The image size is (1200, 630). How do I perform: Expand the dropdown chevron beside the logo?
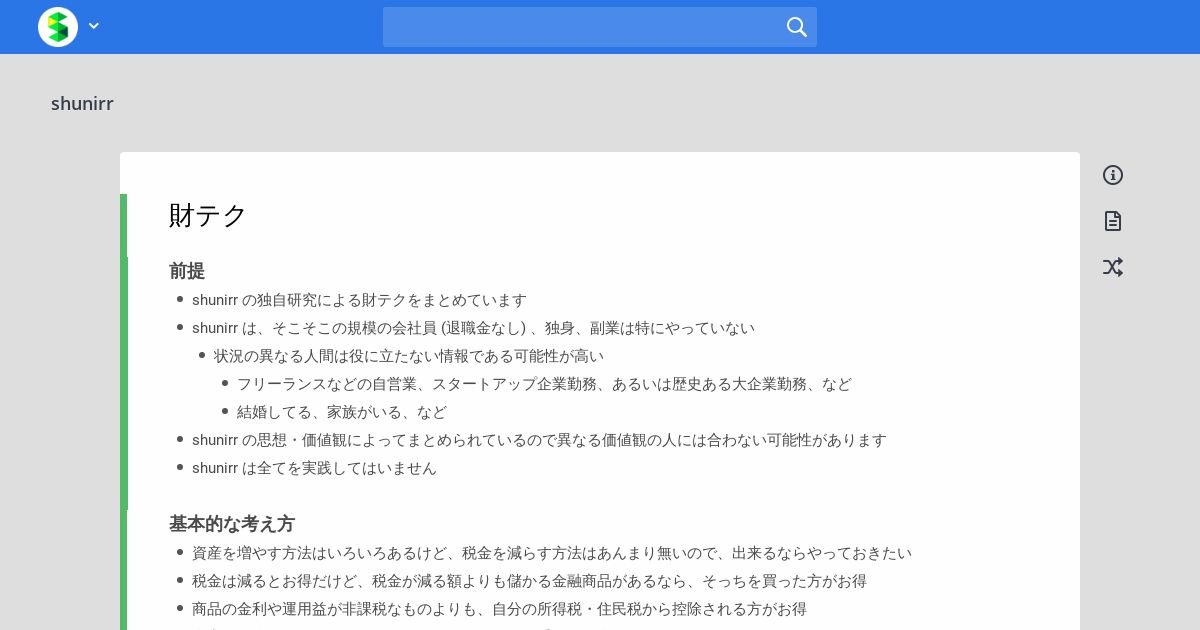[94, 26]
